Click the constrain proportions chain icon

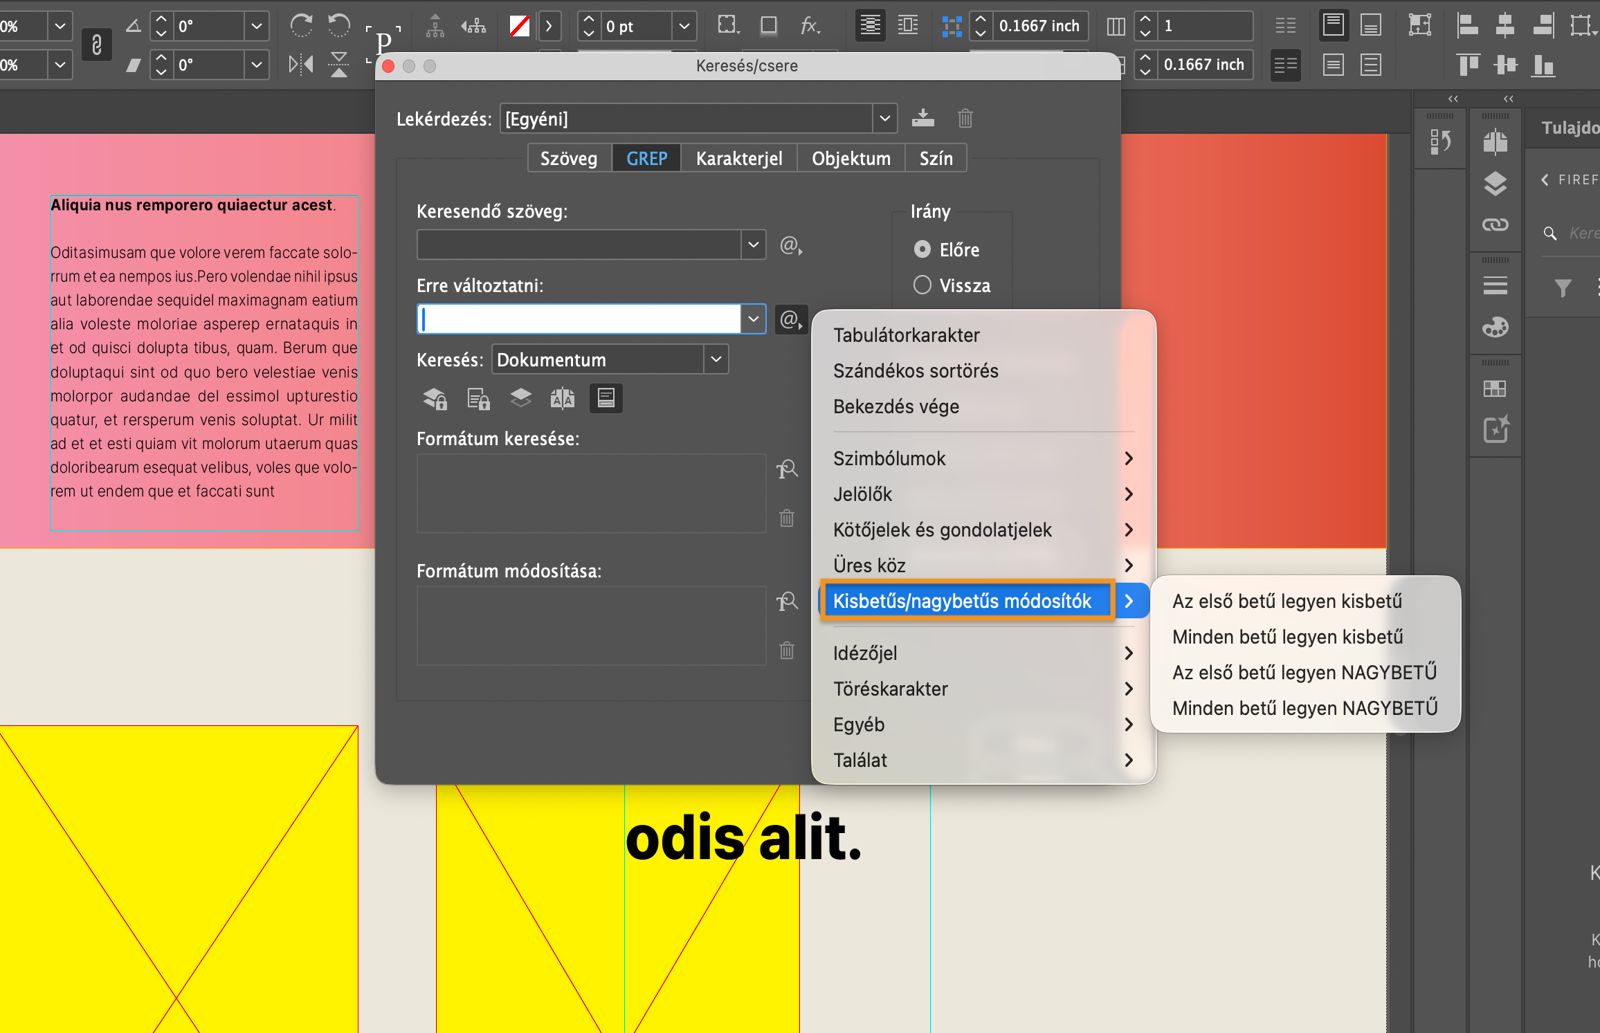[x=96, y=45]
